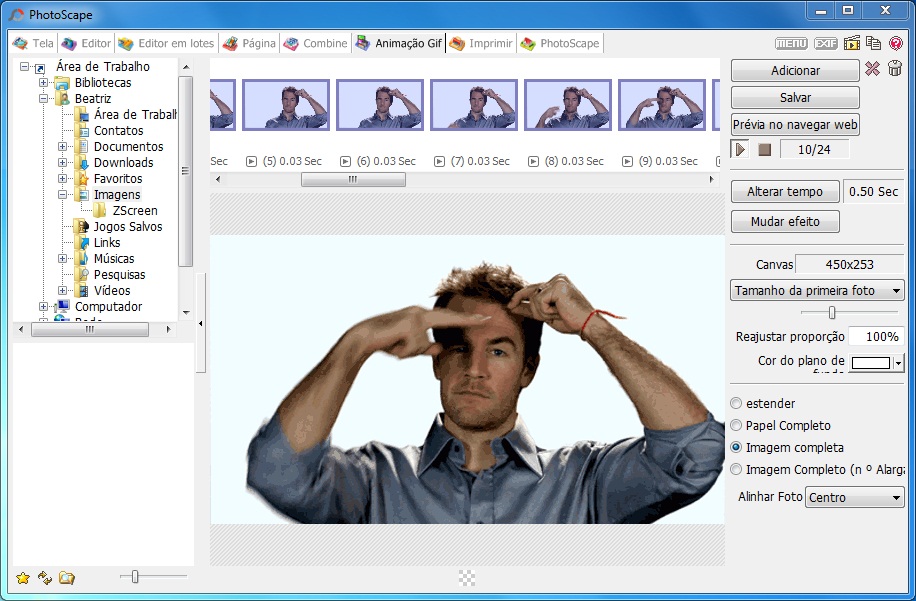Stop the animation playback

[764, 149]
